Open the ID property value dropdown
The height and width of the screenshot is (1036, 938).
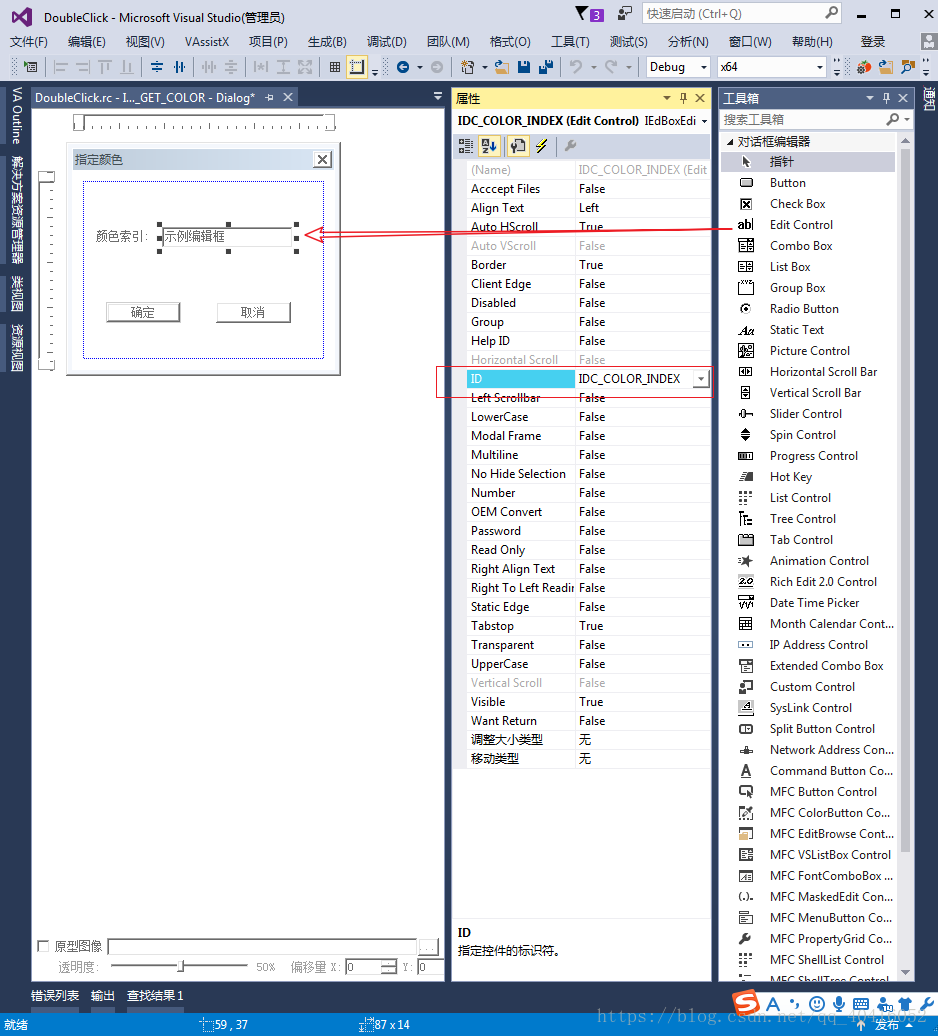coord(700,379)
